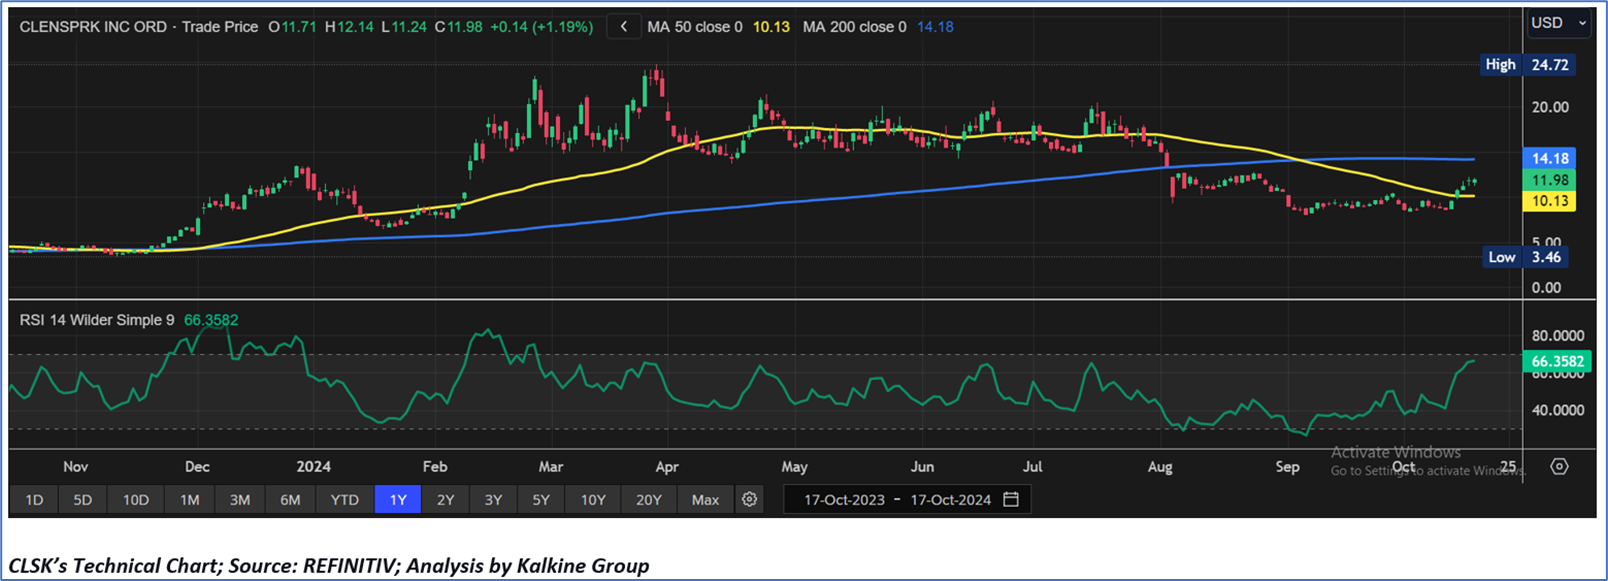Click the start date 17-Oct-2023 field

point(844,499)
